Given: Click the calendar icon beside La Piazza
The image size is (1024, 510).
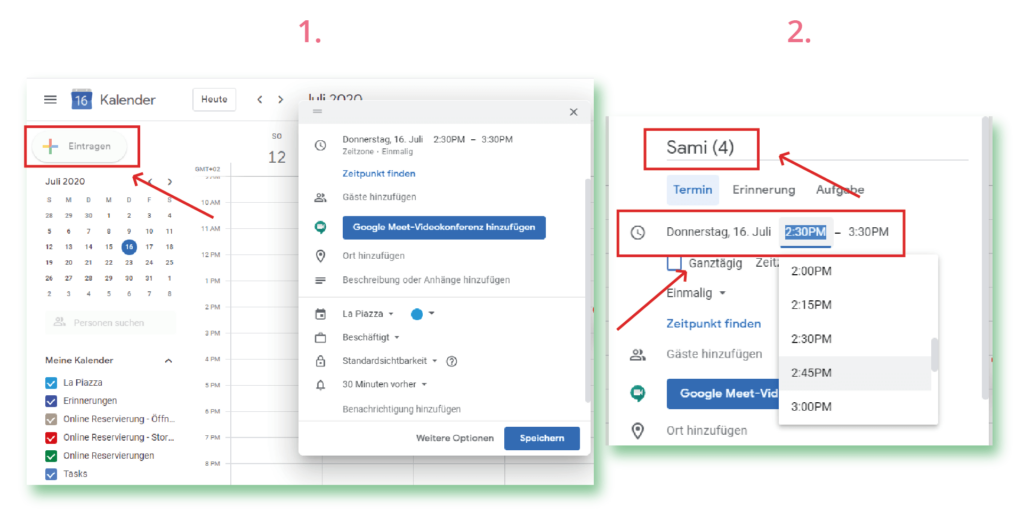Looking at the screenshot, I should 320,314.
